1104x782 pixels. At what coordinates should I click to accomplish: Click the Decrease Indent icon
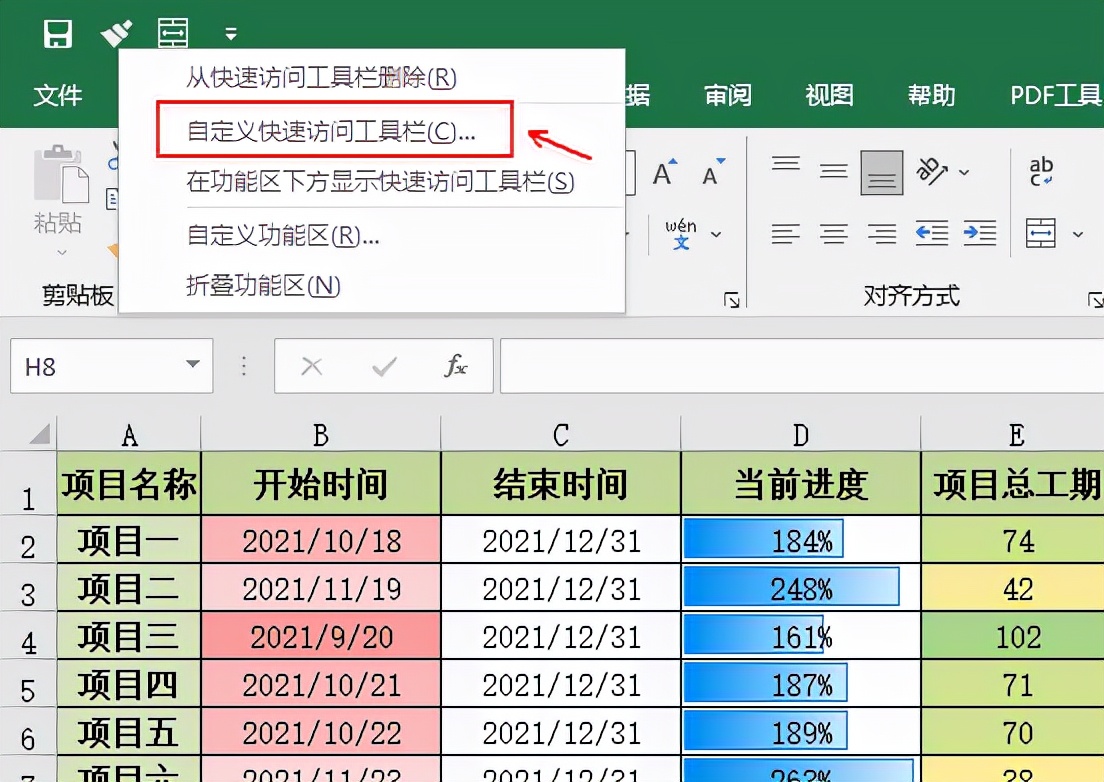[x=932, y=233]
